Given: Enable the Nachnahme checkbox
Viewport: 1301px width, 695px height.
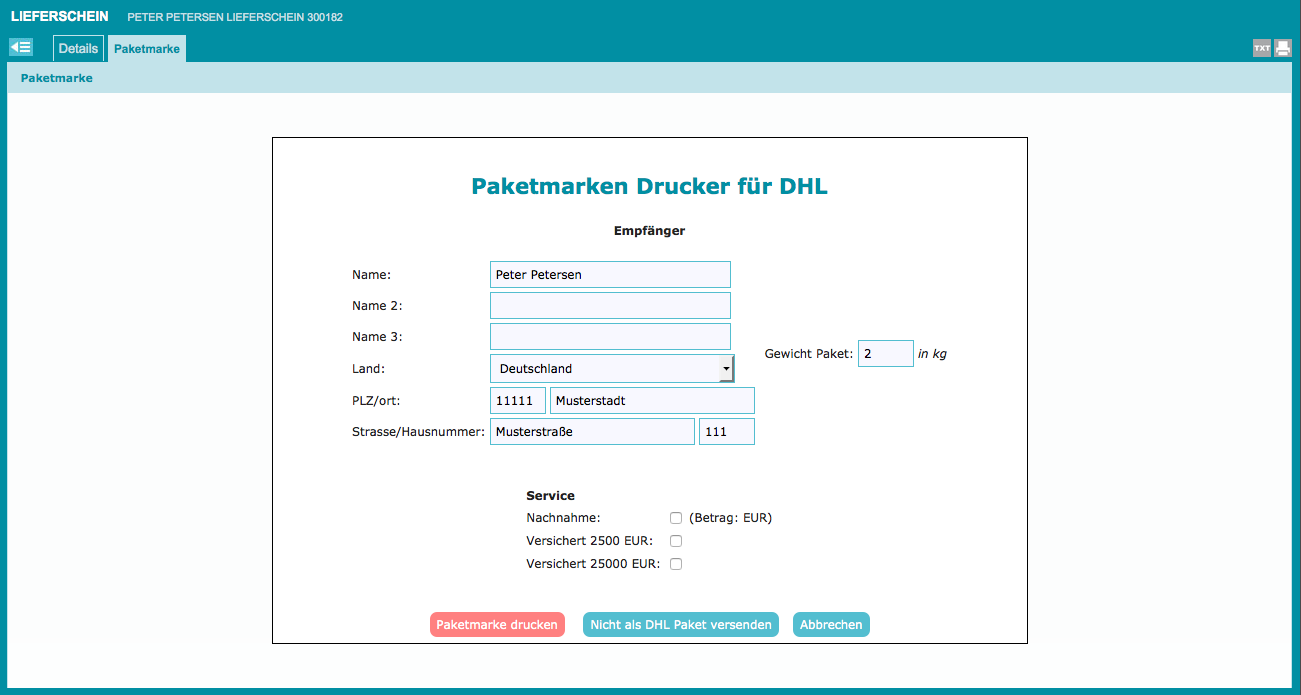Looking at the screenshot, I should click(x=676, y=518).
